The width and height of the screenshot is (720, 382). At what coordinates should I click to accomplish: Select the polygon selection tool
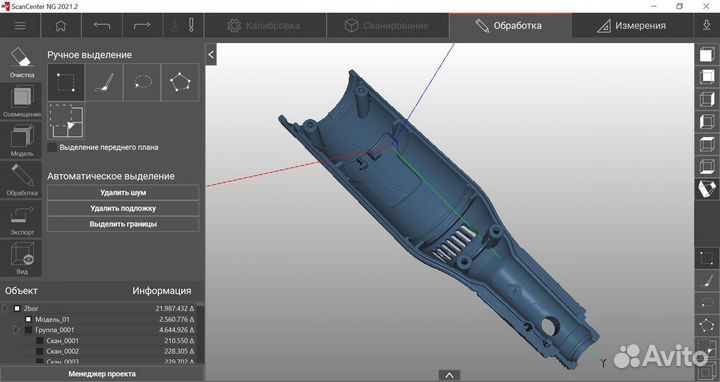click(x=180, y=82)
